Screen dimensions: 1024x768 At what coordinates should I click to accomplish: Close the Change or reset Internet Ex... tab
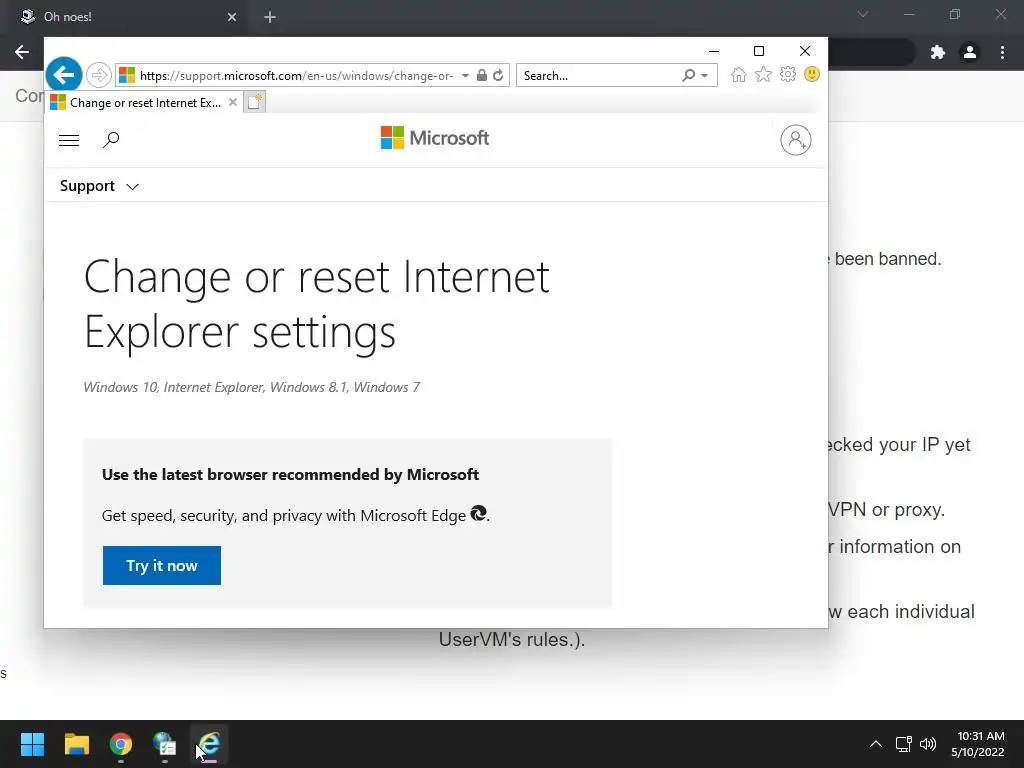coord(232,103)
